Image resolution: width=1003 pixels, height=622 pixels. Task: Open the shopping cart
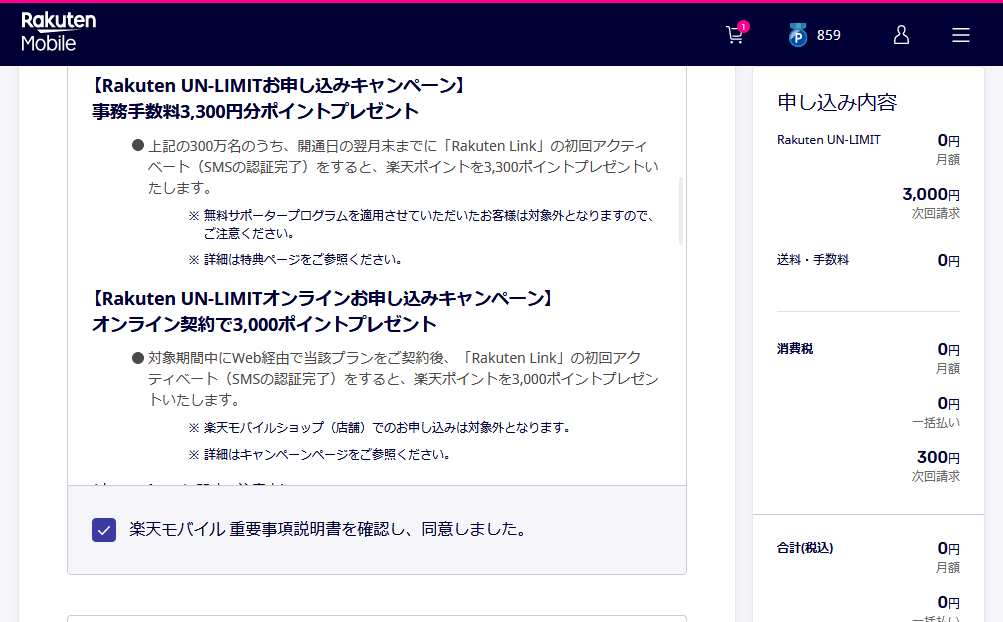click(736, 35)
